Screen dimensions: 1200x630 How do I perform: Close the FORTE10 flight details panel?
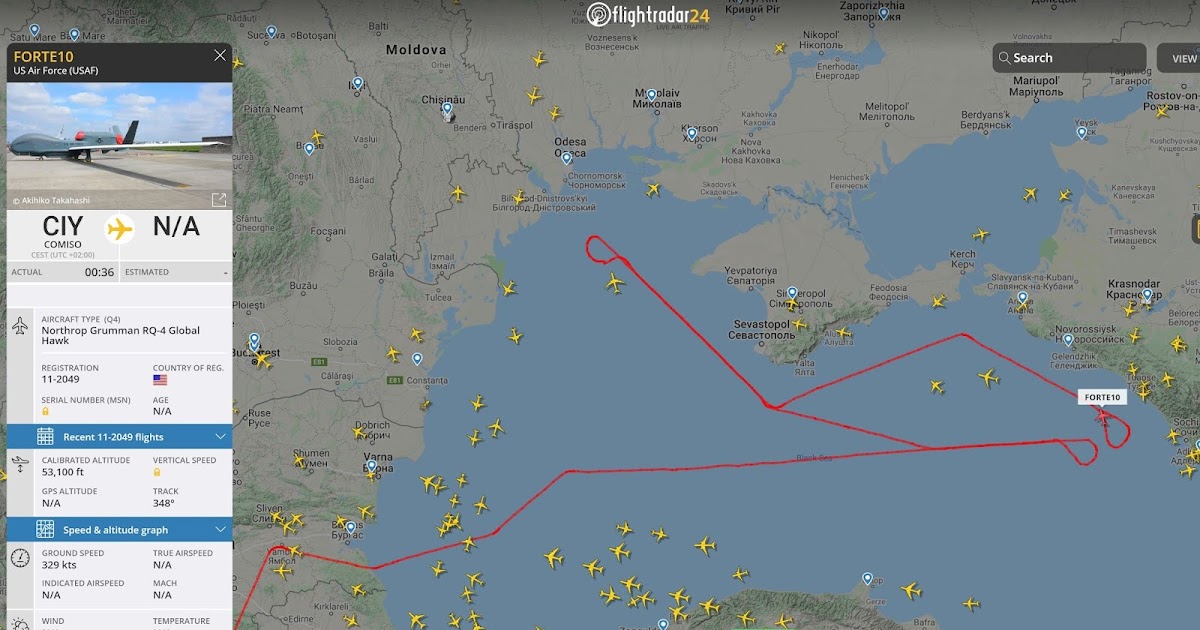click(220, 56)
